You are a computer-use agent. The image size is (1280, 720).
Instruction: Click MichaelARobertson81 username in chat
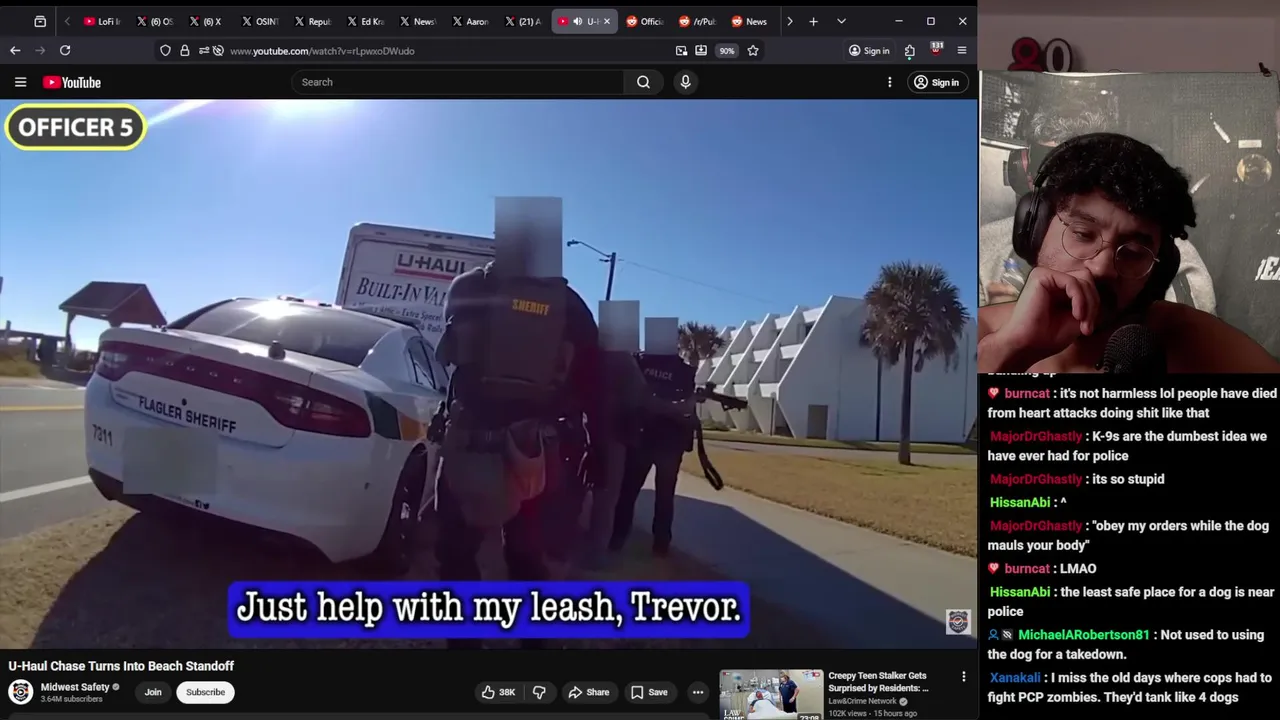[x=1083, y=635]
